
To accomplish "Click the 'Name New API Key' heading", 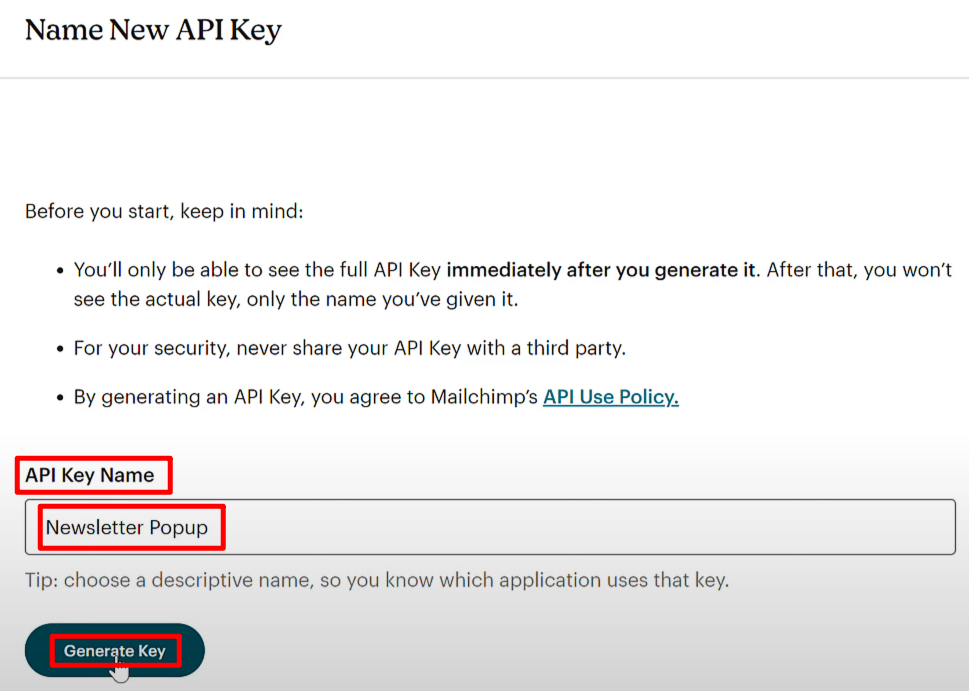I will coord(153,30).
